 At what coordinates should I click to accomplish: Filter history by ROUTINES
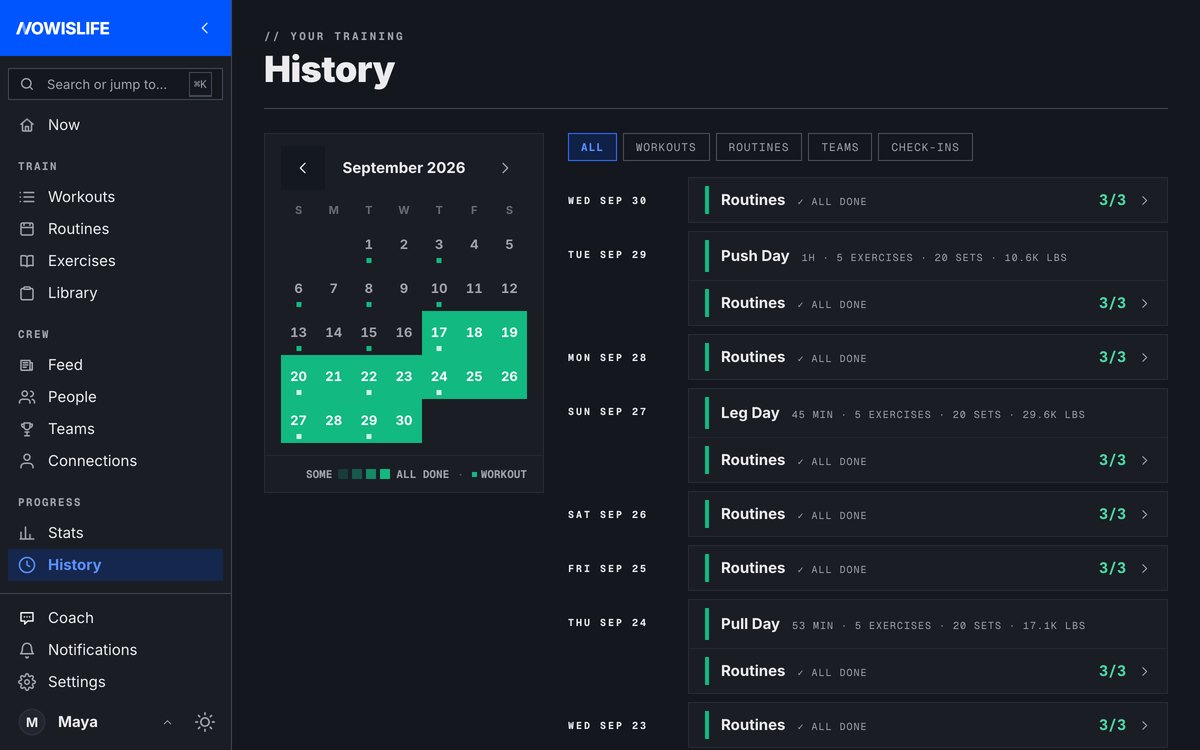pyautogui.click(x=759, y=147)
